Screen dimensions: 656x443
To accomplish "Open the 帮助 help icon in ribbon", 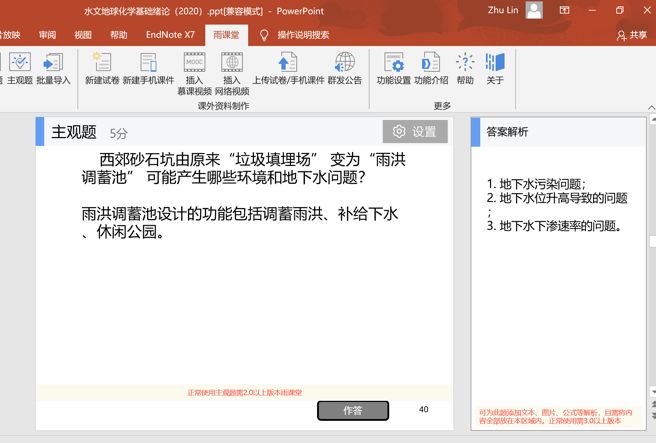I will (465, 68).
